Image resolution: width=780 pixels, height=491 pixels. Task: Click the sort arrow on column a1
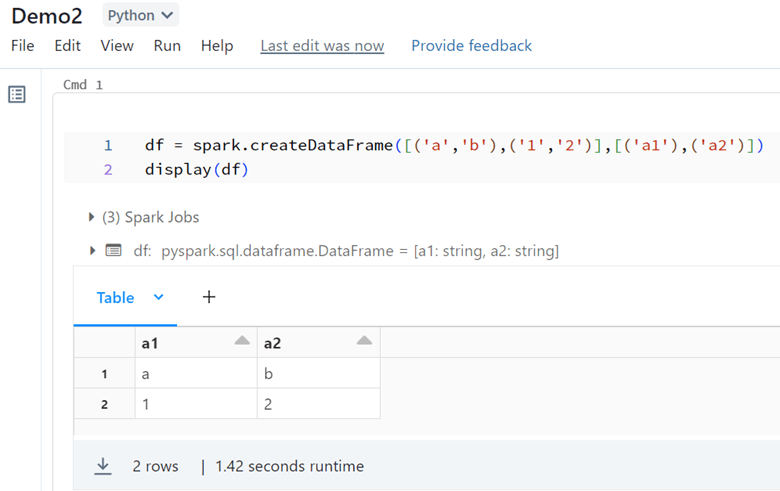(241, 342)
